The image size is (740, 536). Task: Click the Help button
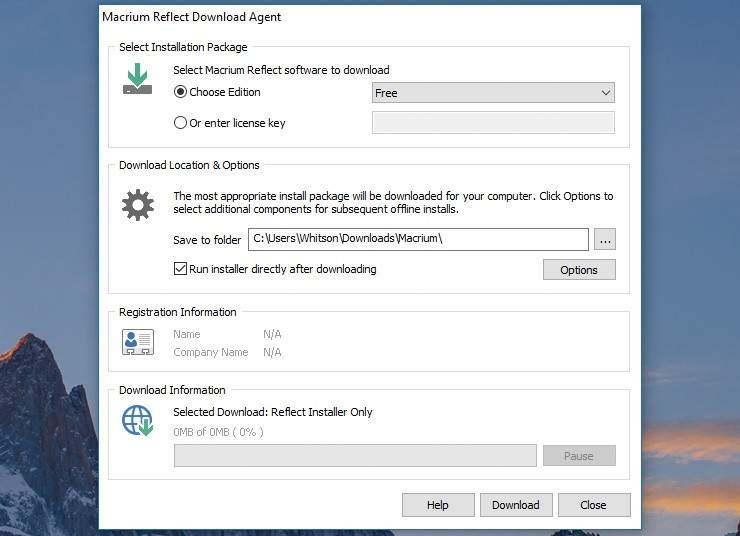pos(438,505)
